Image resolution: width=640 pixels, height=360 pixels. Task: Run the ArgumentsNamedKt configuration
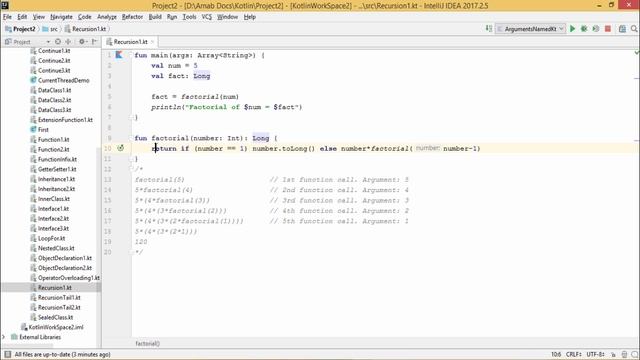tap(572, 29)
